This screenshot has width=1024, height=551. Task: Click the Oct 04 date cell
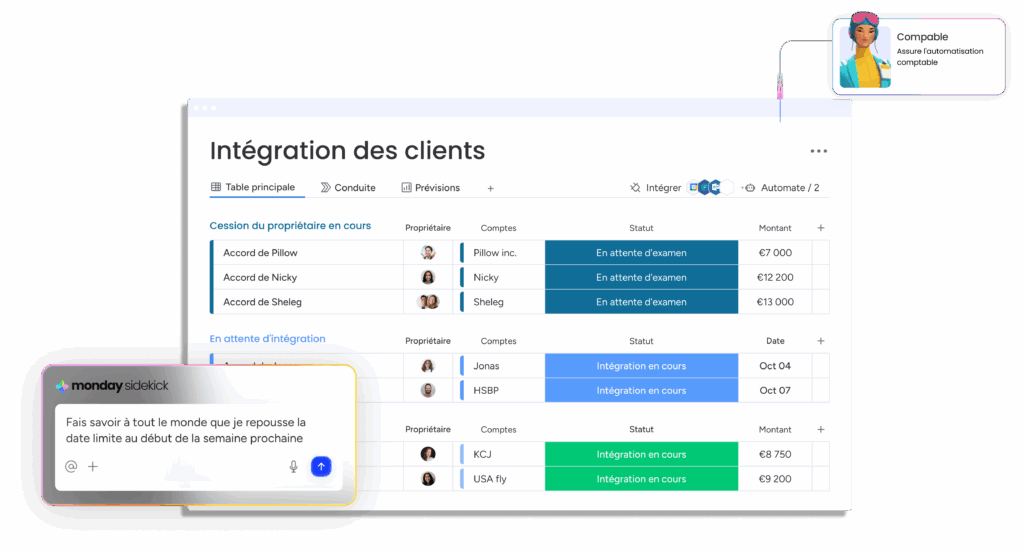coord(775,366)
